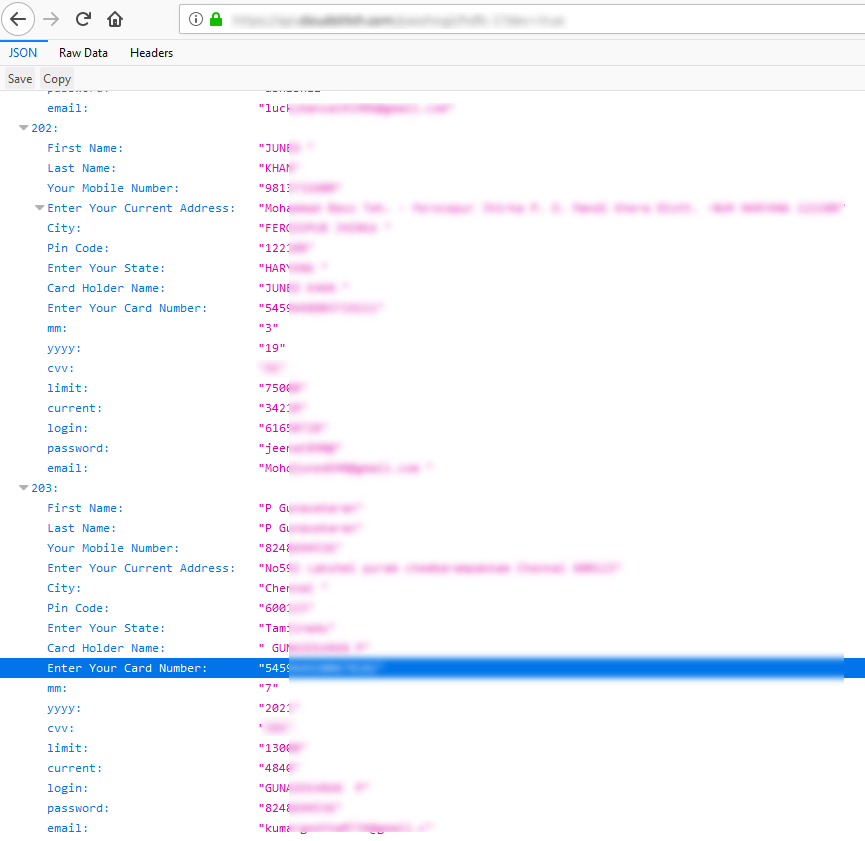Collapse the 203 object node
Viewport: 865px width, 841px height.
click(24, 488)
